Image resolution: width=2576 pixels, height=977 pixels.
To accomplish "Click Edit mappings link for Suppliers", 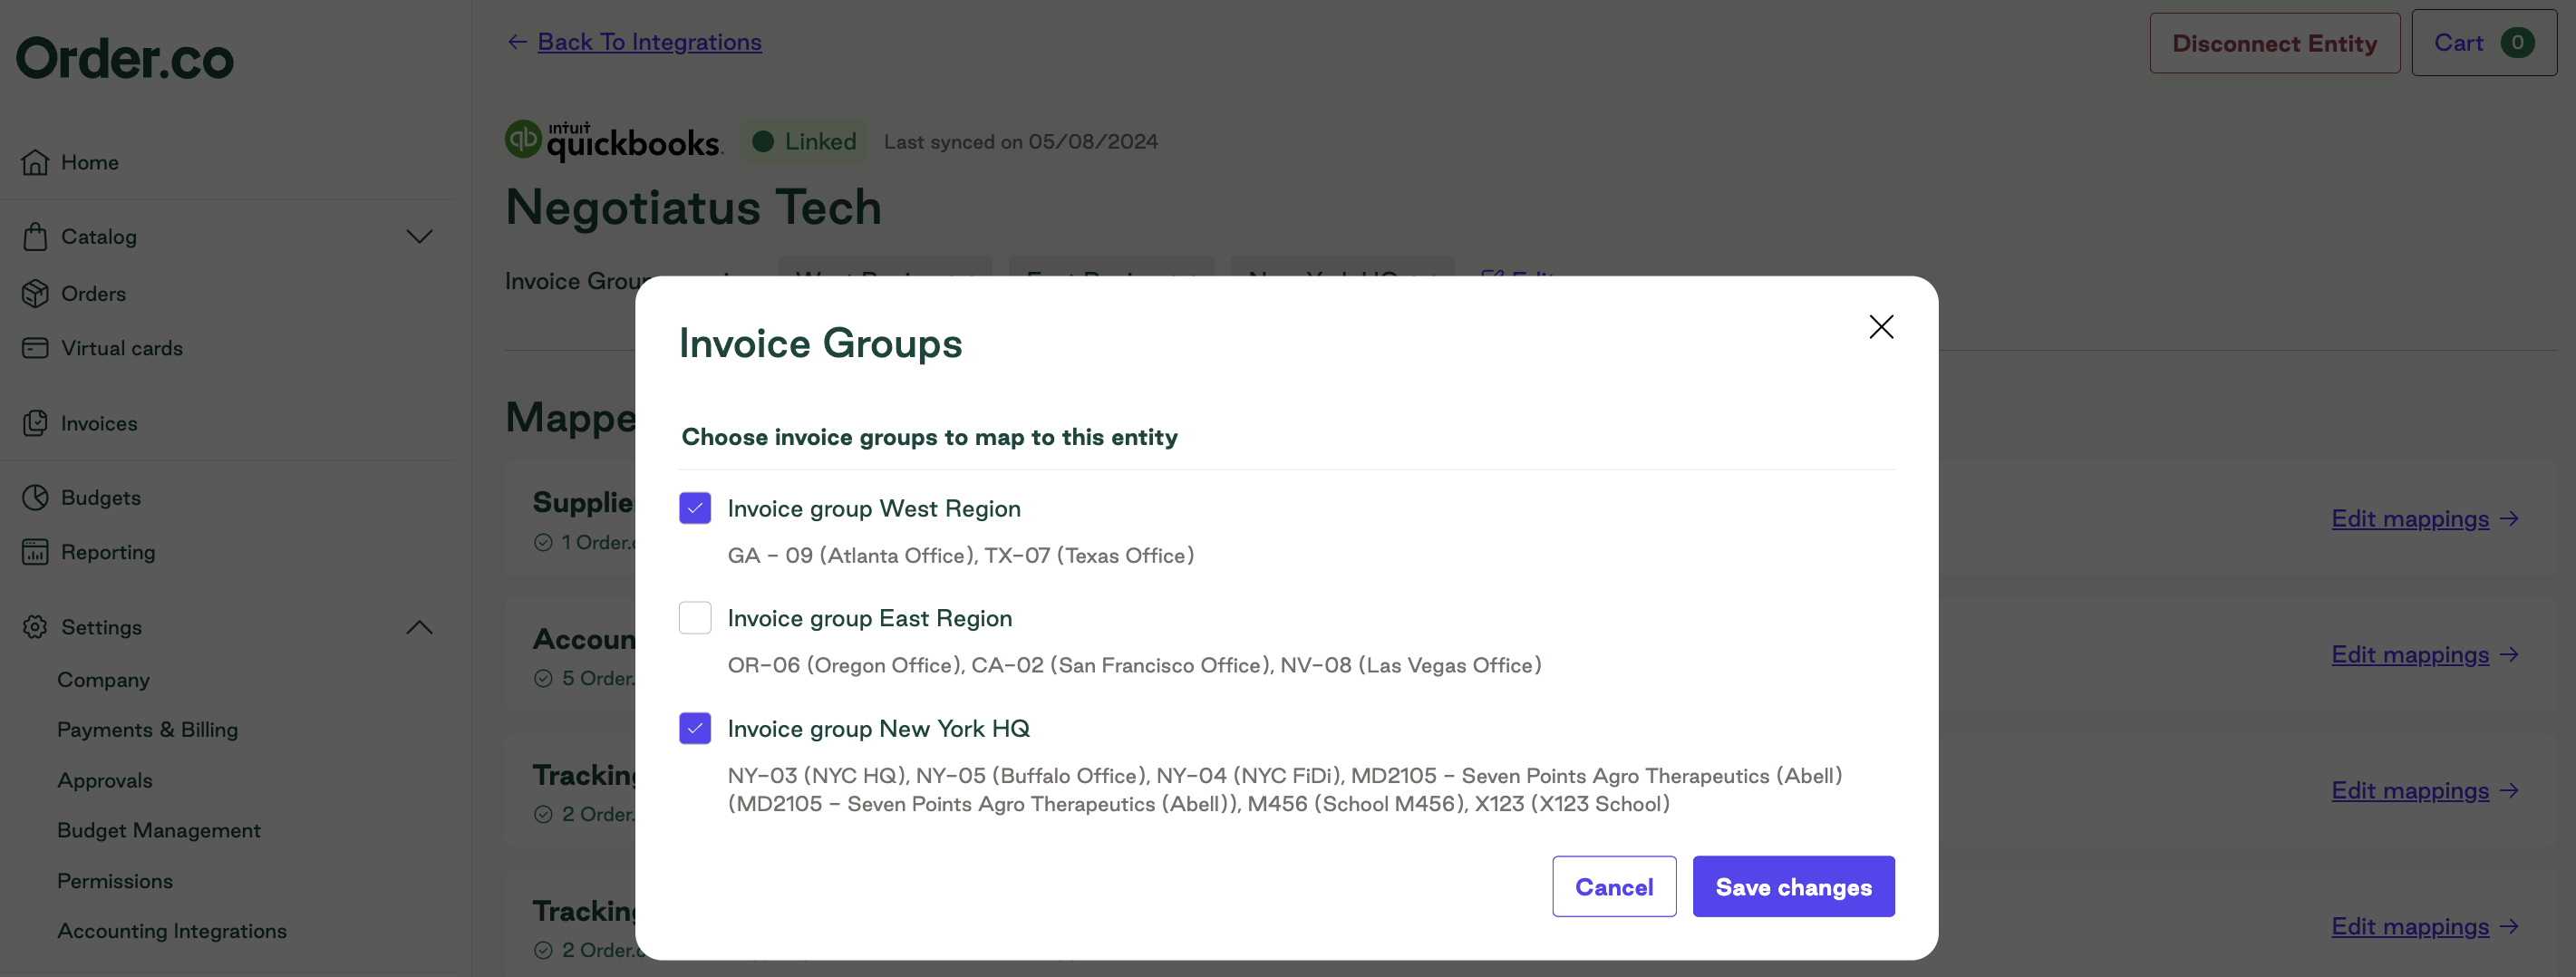I will (x=2424, y=518).
